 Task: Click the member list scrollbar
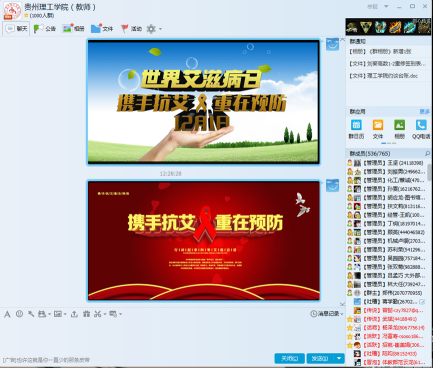coord(429,172)
